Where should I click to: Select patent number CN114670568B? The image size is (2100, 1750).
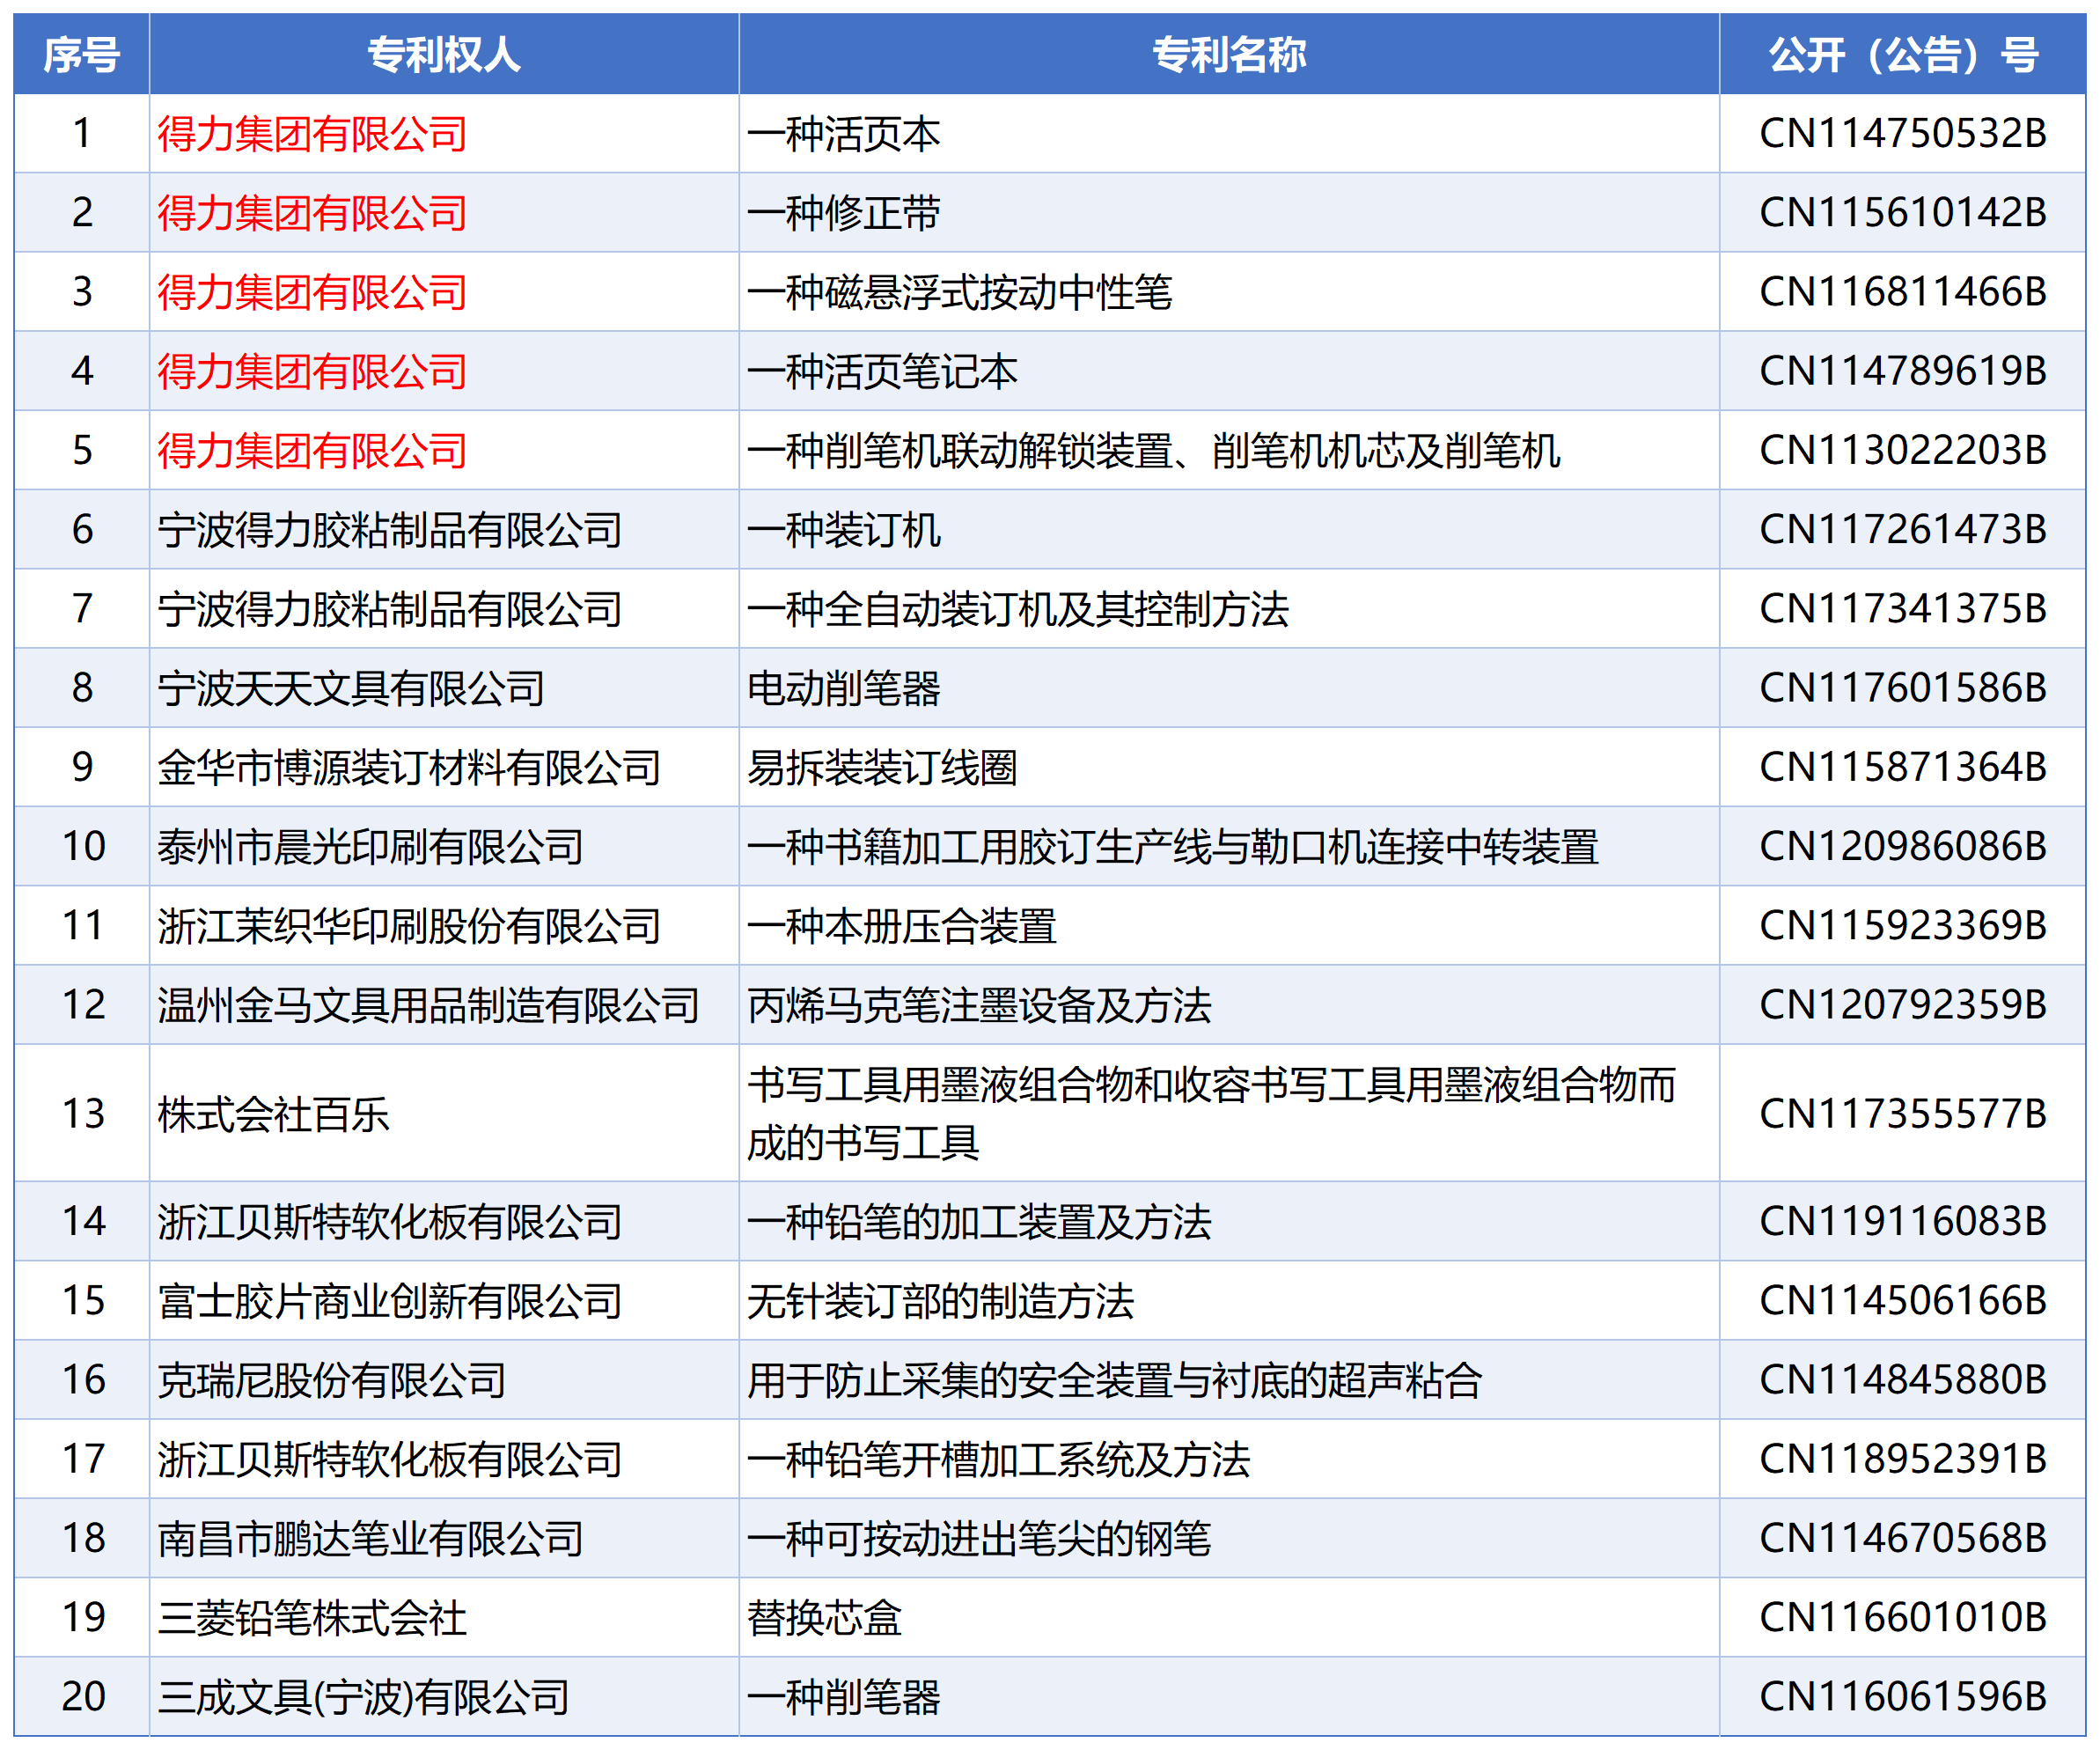point(1903,1539)
